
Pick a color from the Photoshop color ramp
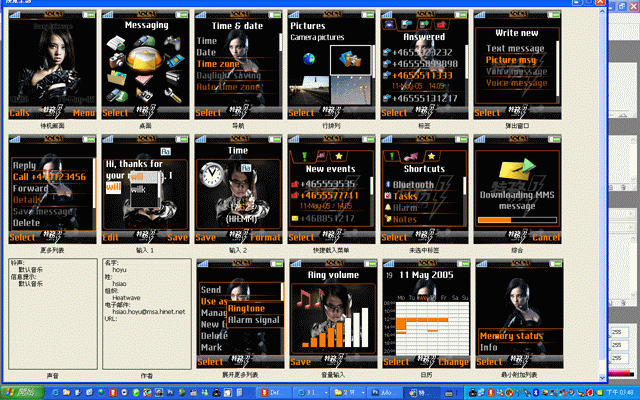[622, 373]
